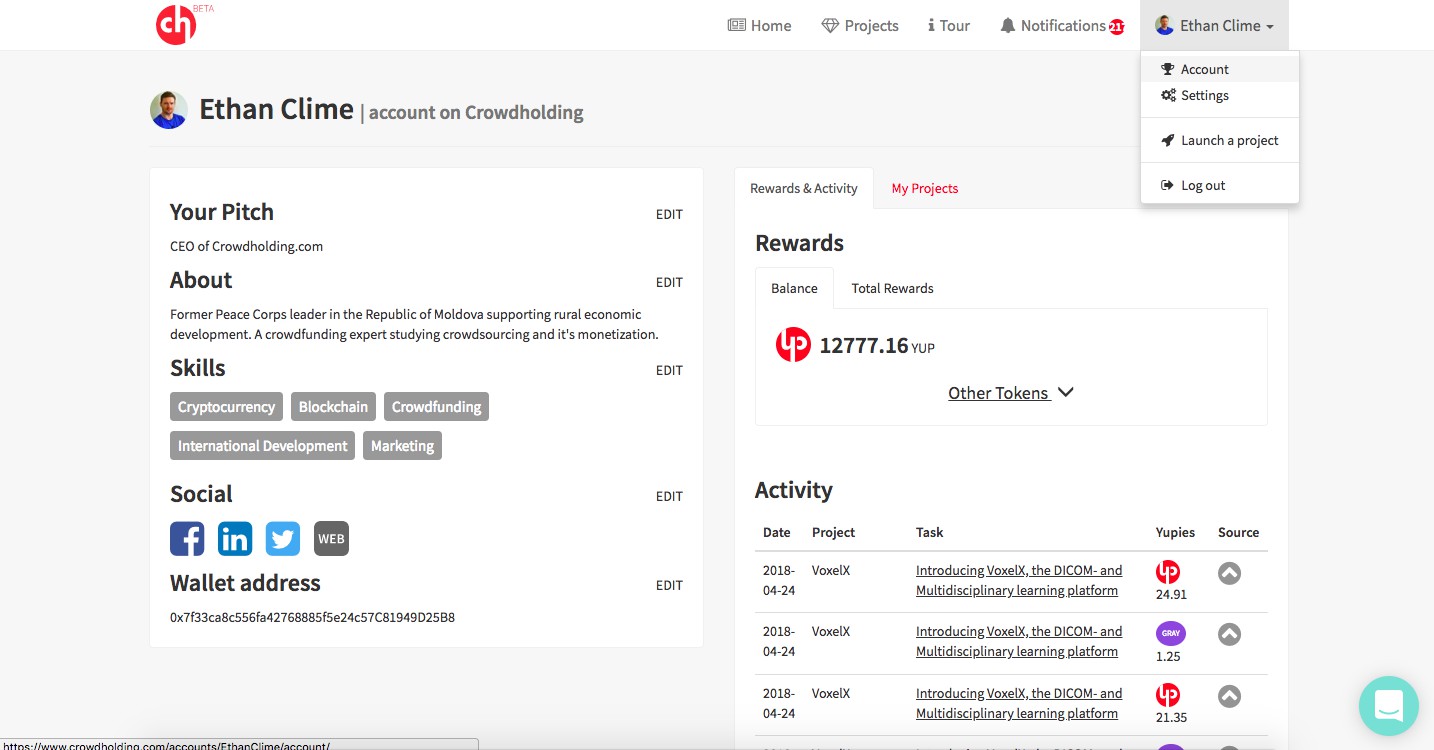Screen dimensions: 1434x750
Task: Open Projects in navigation bar
Action: point(860,25)
